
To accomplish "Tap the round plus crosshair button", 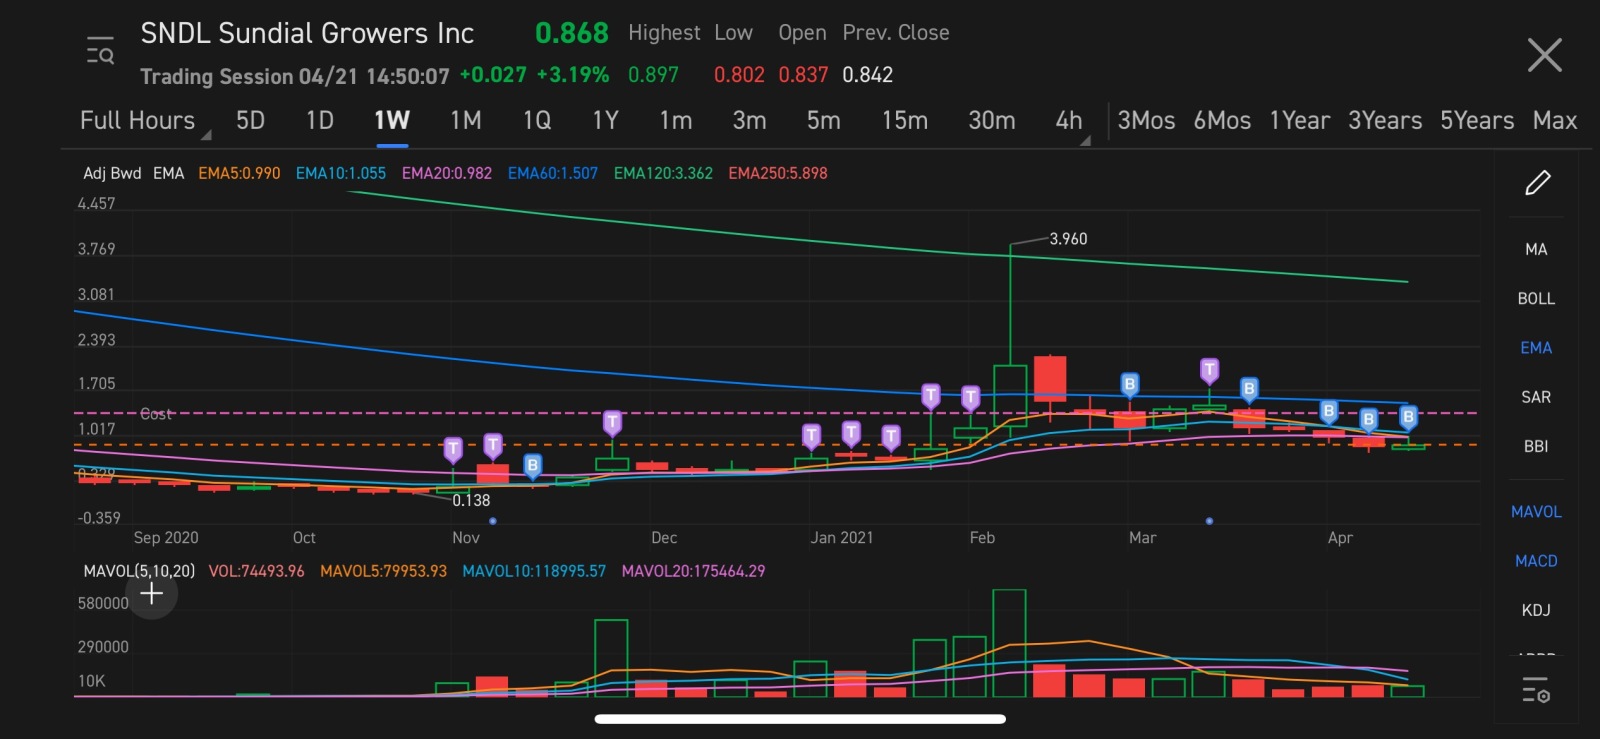I will pyautogui.click(x=152, y=594).
